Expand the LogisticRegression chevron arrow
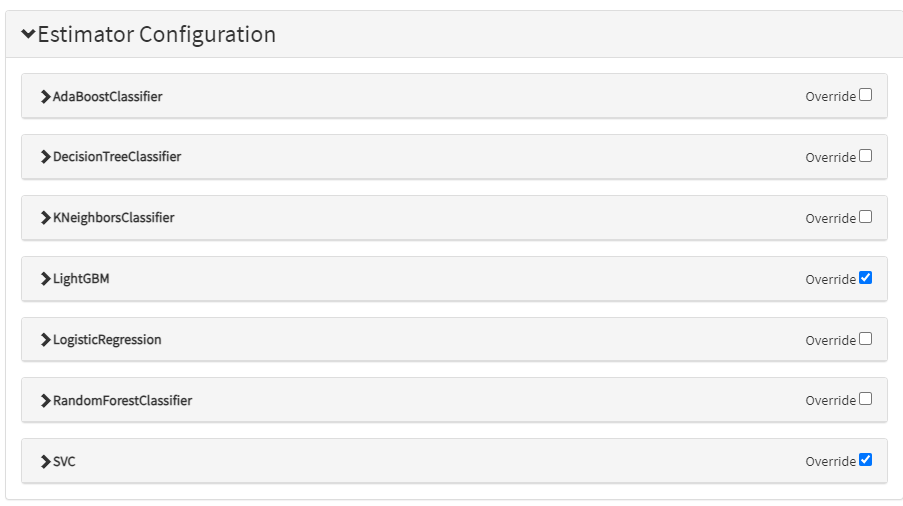This screenshot has height=506, width=903. 45,340
